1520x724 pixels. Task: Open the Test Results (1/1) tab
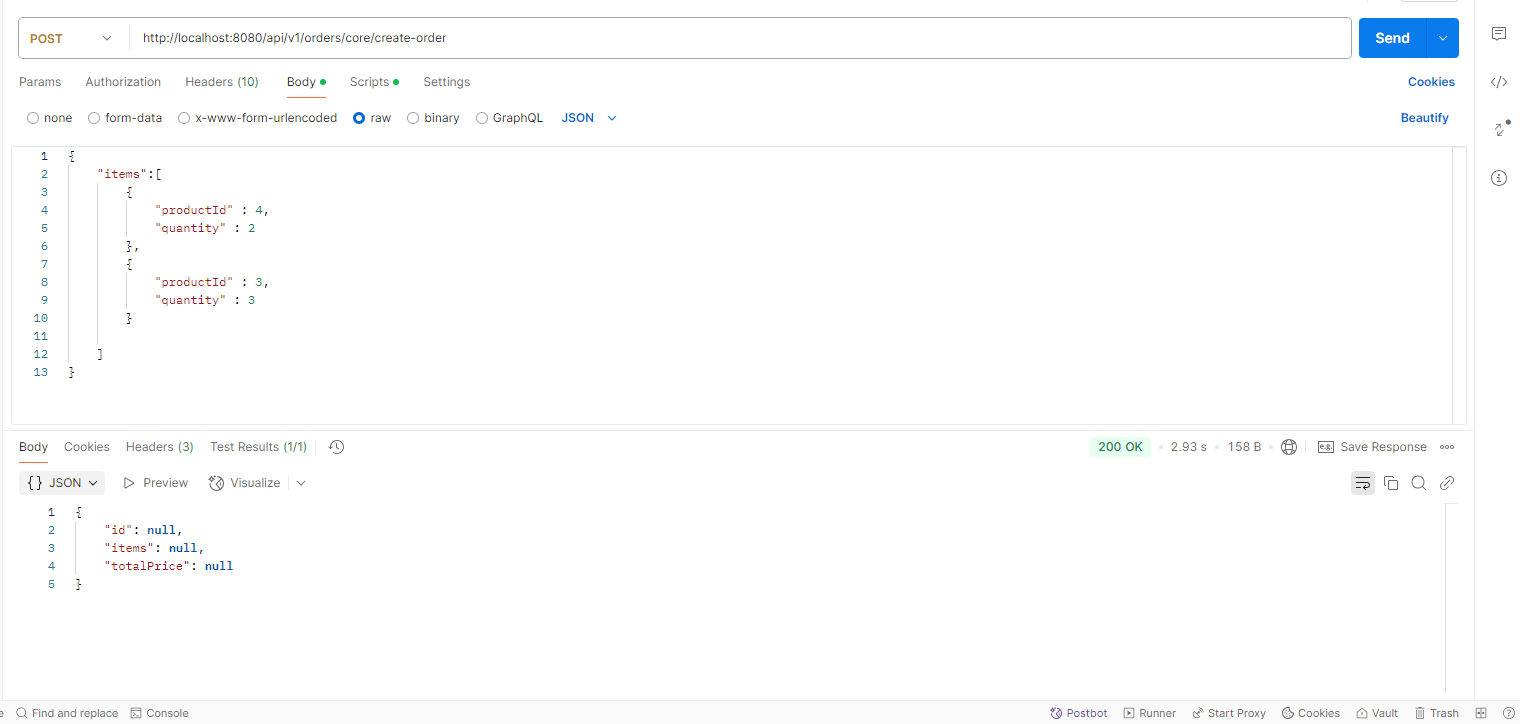[x=258, y=447]
